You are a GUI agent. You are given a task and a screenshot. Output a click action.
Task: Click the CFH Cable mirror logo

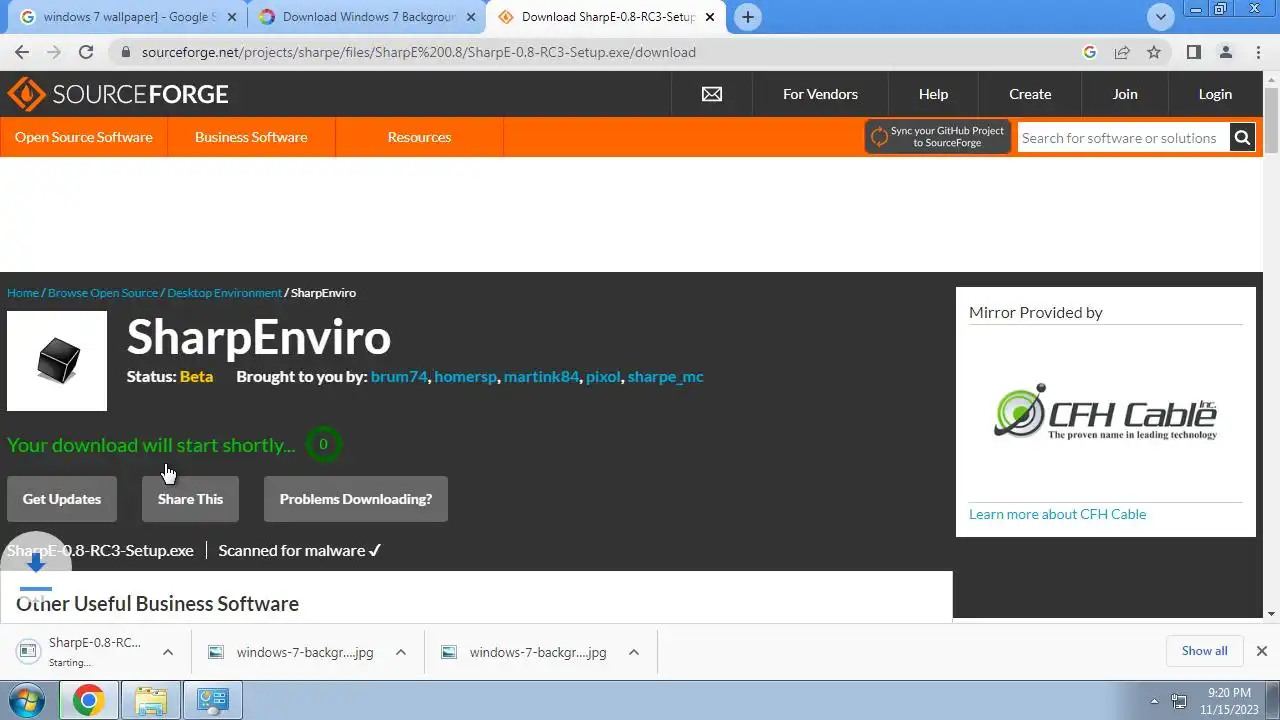click(x=1106, y=412)
